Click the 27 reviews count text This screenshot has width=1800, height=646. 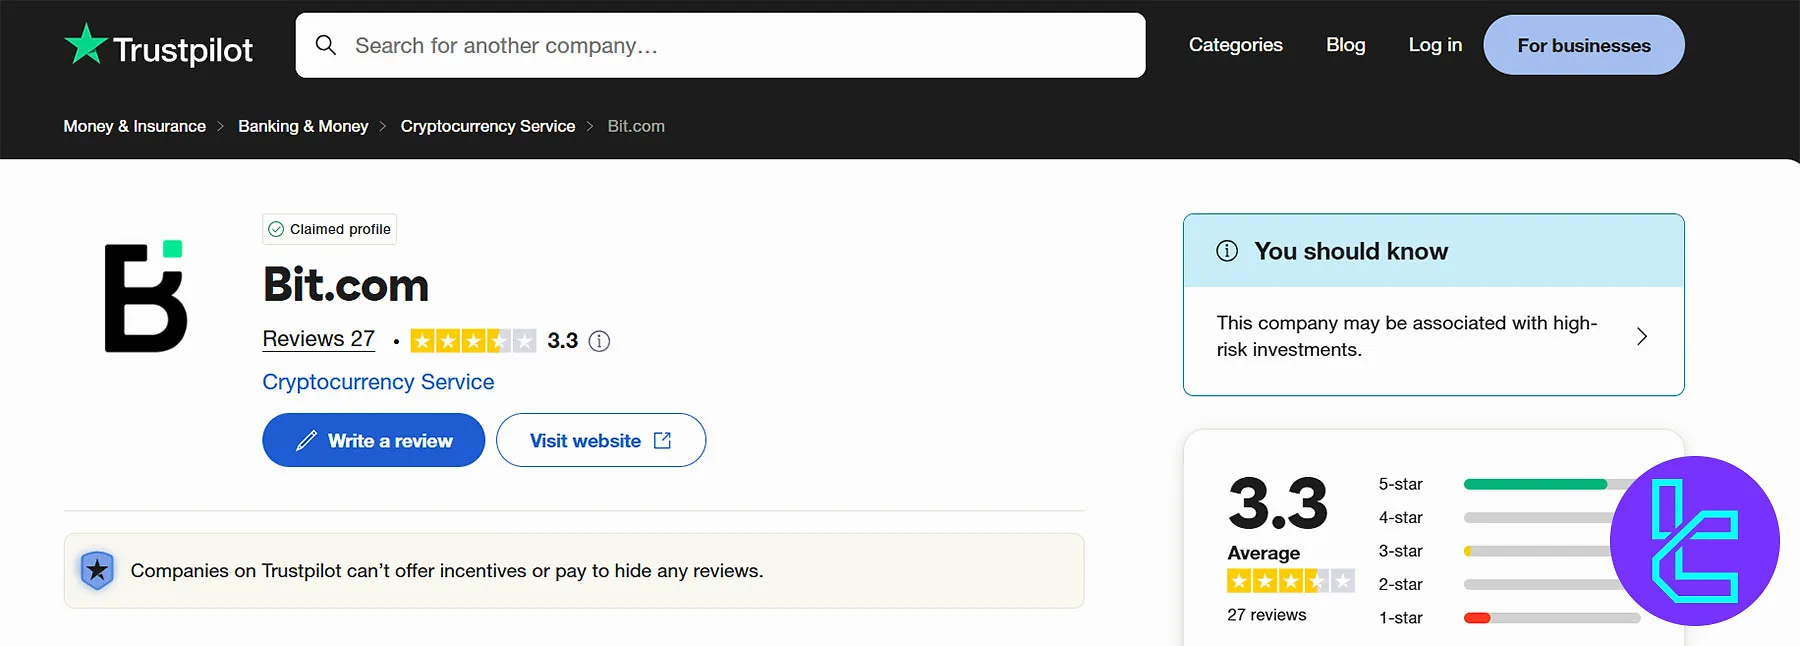click(1267, 615)
